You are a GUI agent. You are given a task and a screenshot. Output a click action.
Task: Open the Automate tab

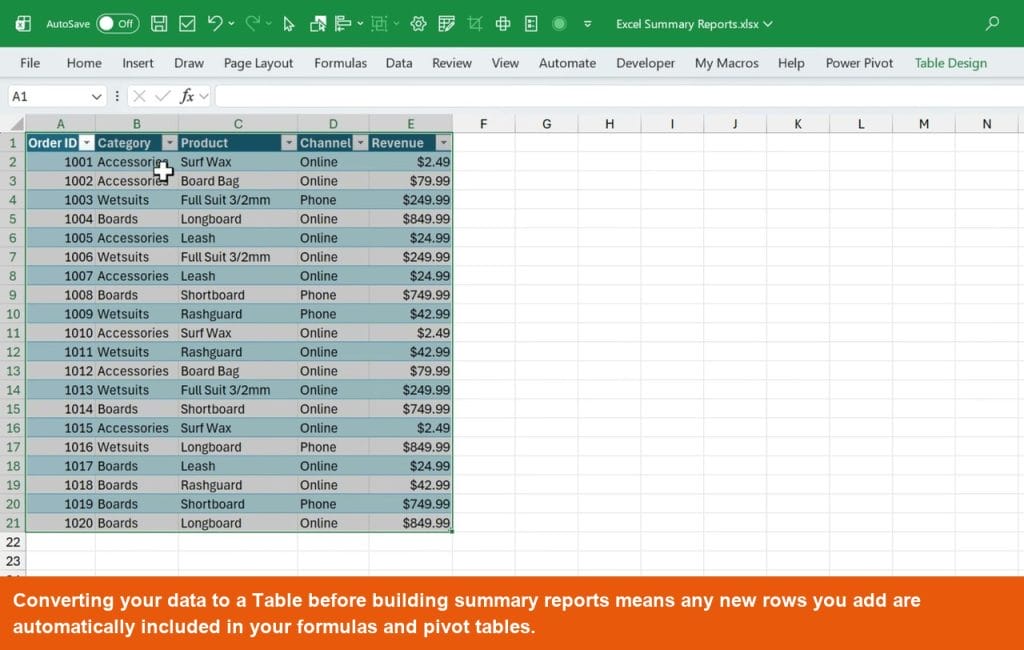568,63
